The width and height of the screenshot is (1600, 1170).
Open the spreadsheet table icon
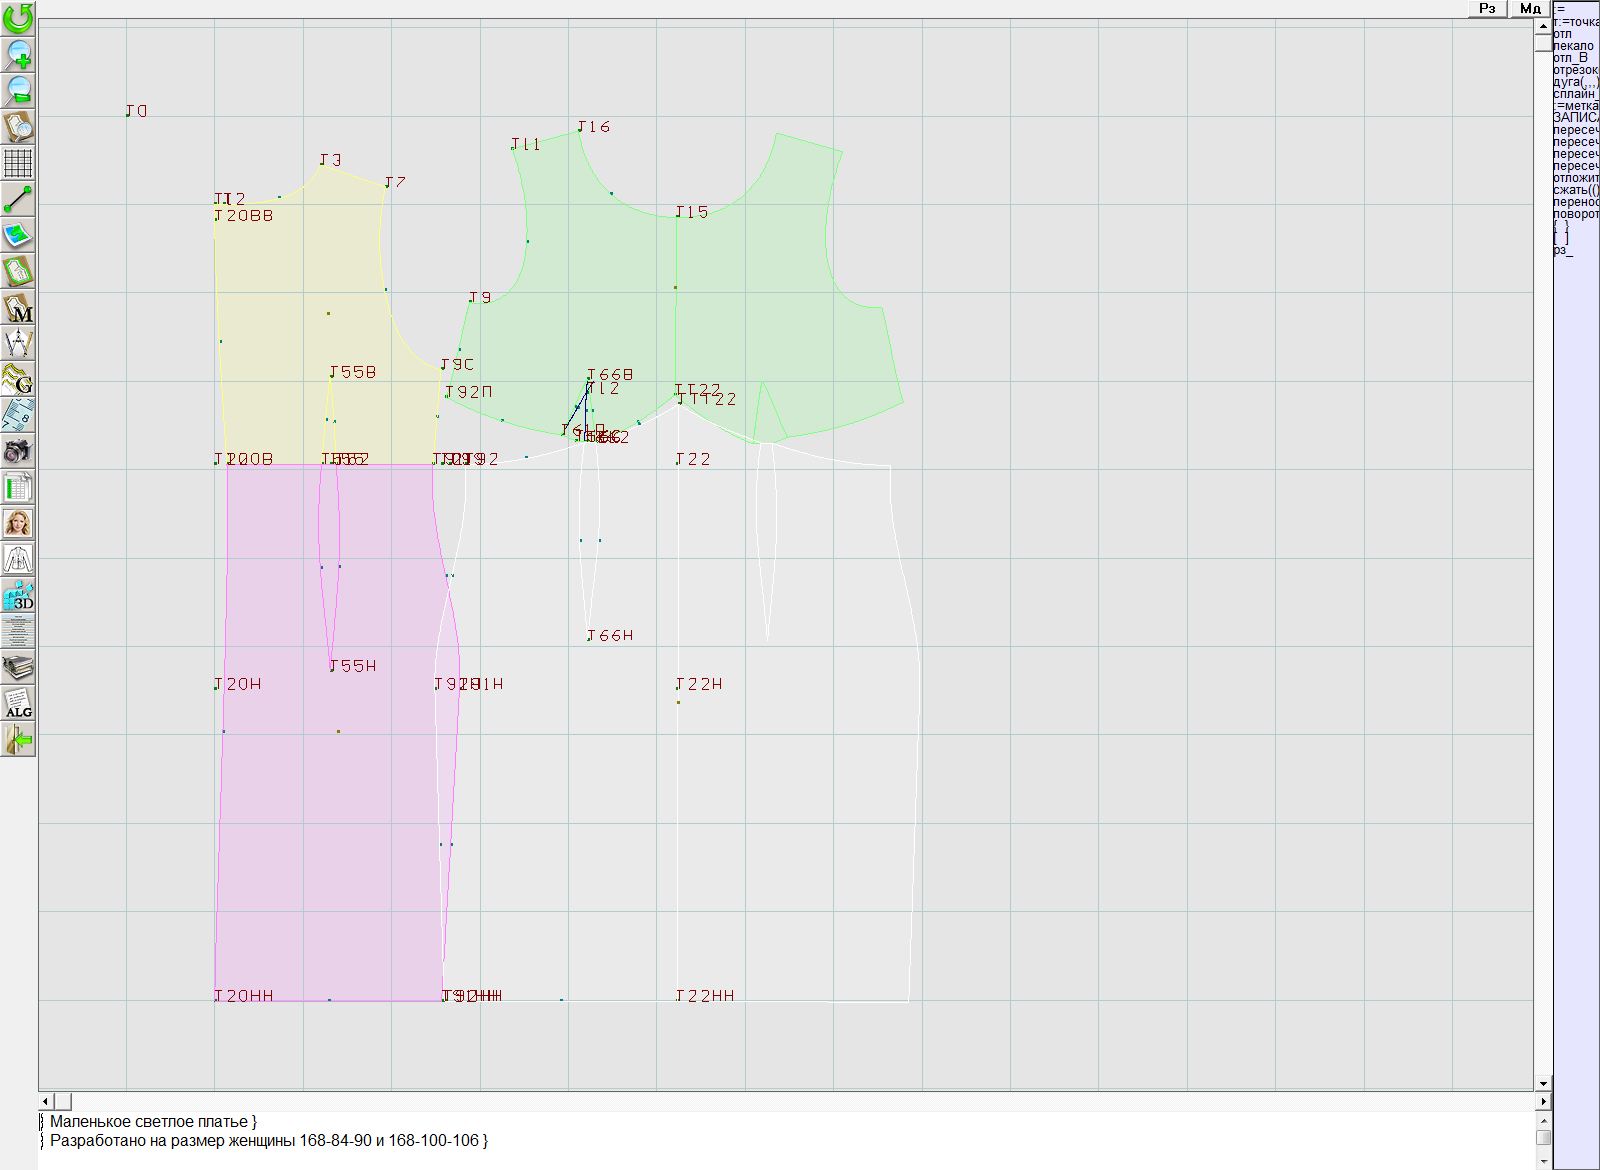[18, 487]
